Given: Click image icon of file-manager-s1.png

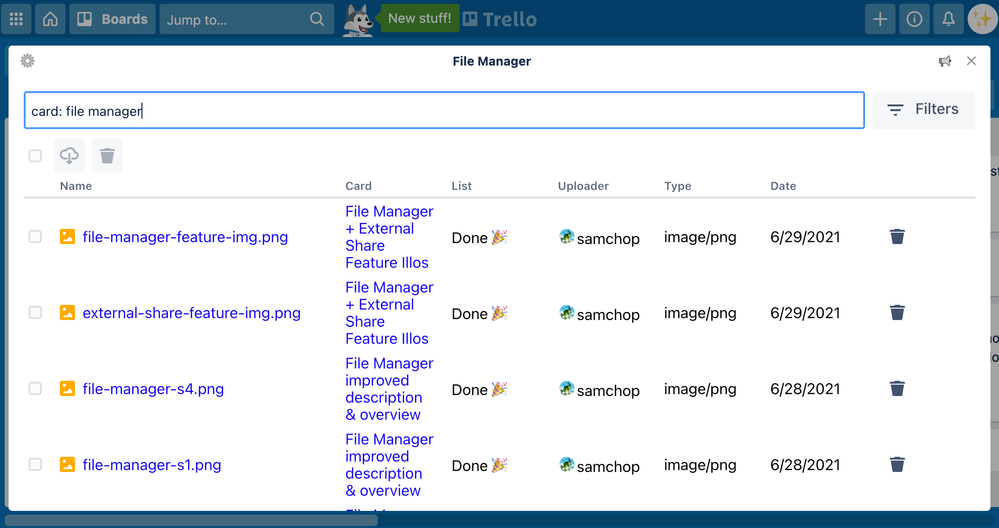Looking at the screenshot, I should [x=67, y=464].
